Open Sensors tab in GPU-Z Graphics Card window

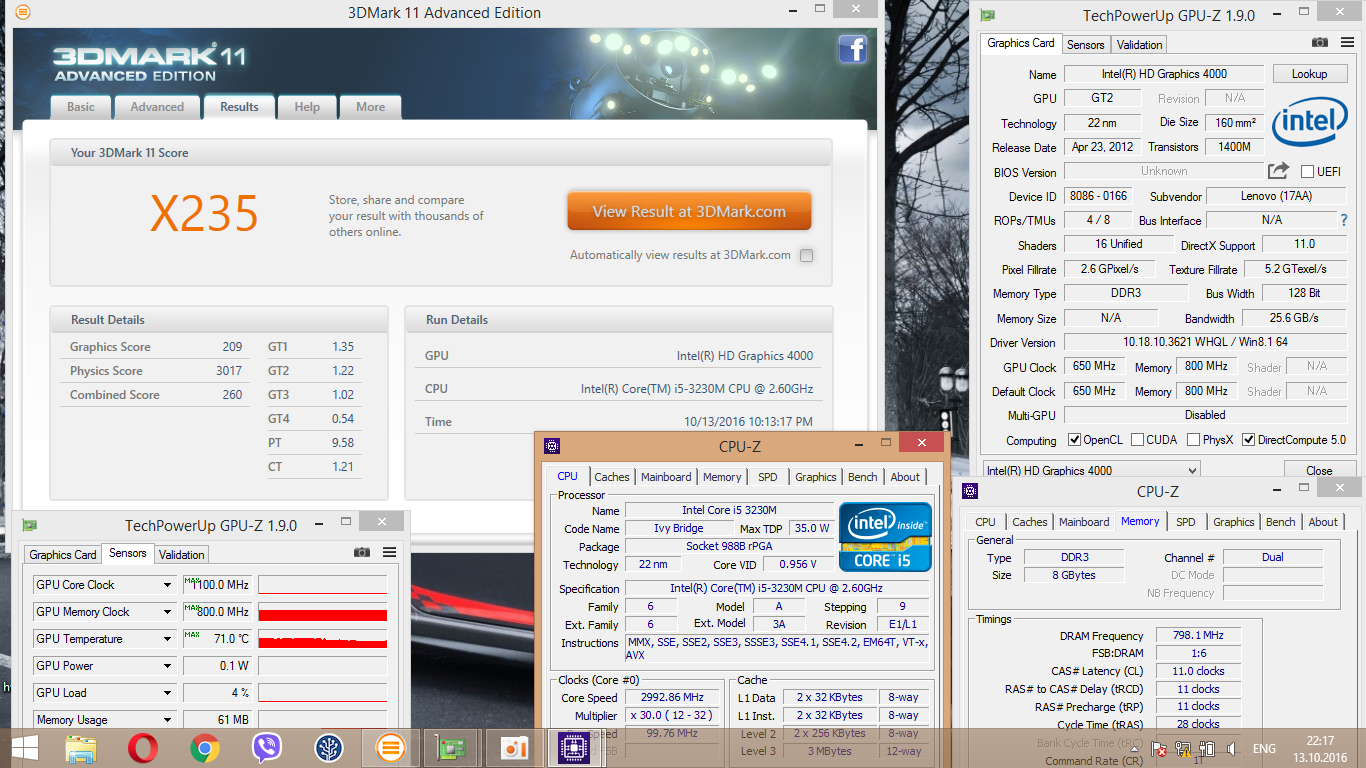coord(1086,44)
